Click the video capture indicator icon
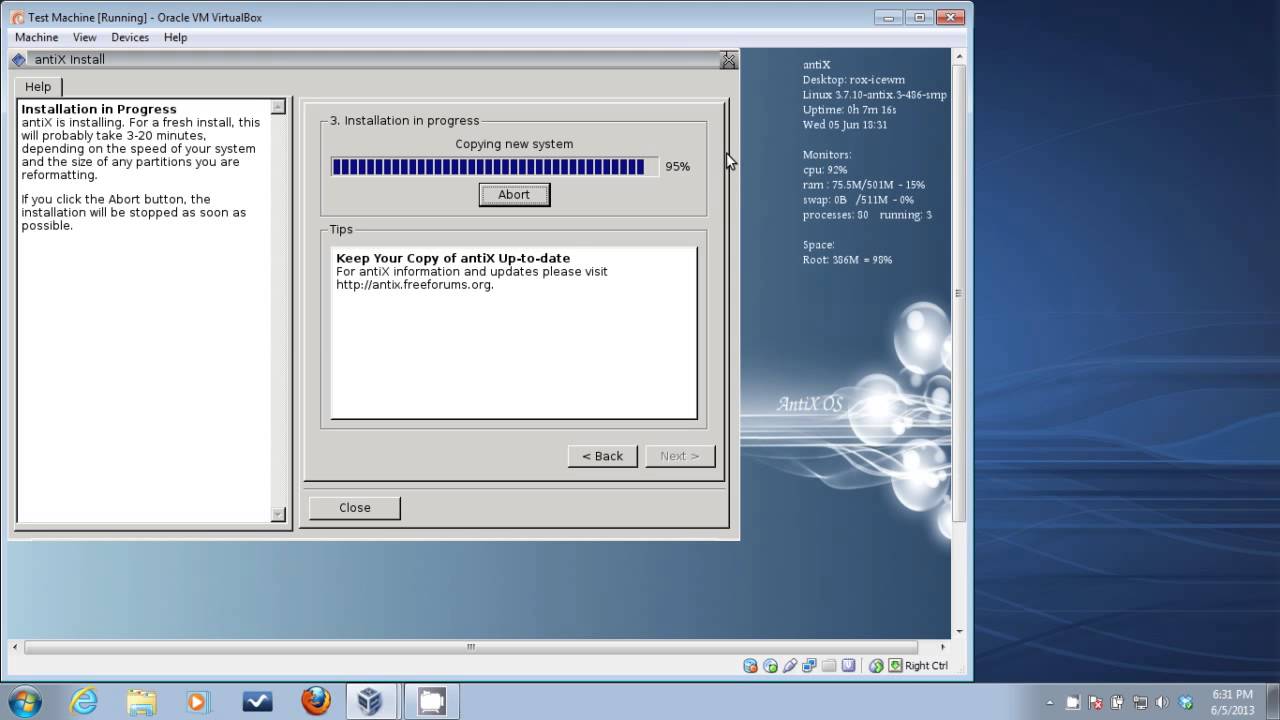Viewport: 1280px width, 720px height. (x=849, y=665)
